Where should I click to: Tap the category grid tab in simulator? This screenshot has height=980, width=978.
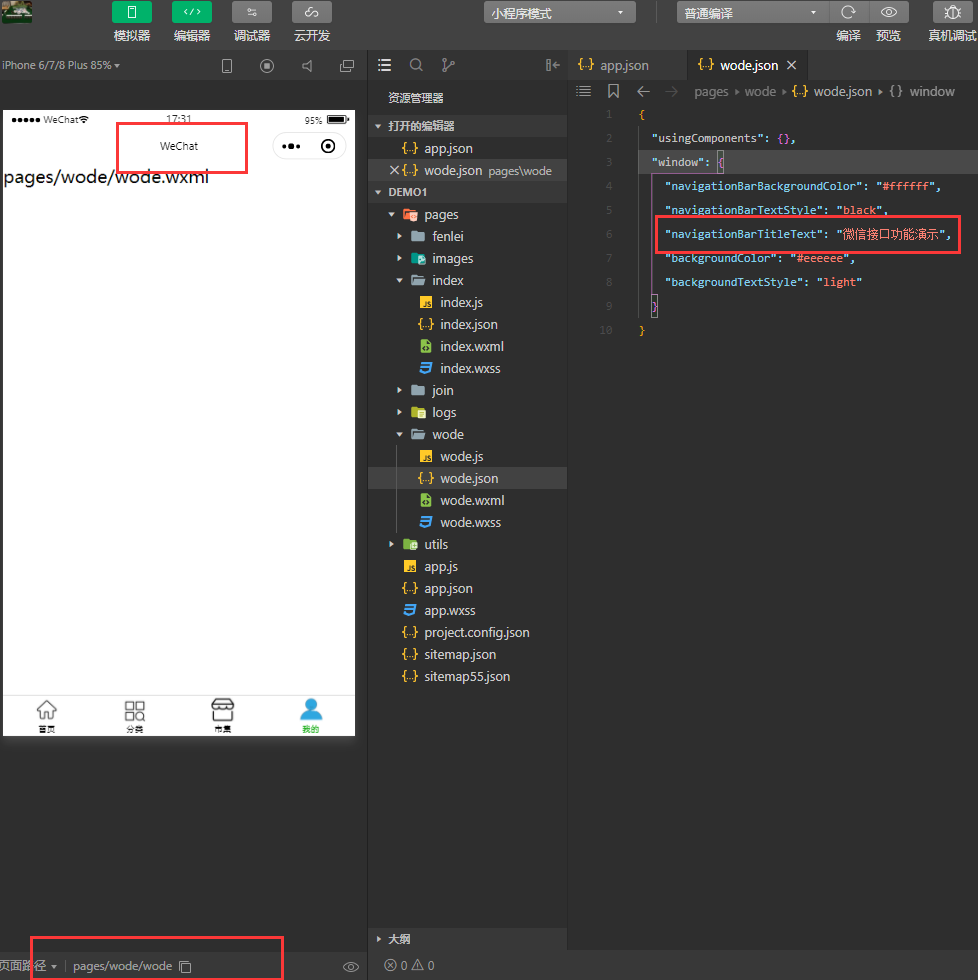(135, 716)
